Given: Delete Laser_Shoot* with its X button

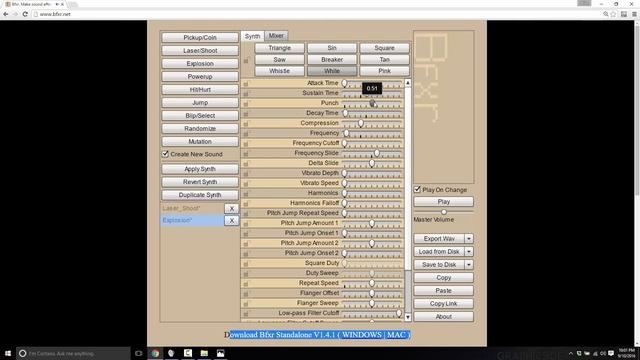Looking at the screenshot, I should click(231, 208).
